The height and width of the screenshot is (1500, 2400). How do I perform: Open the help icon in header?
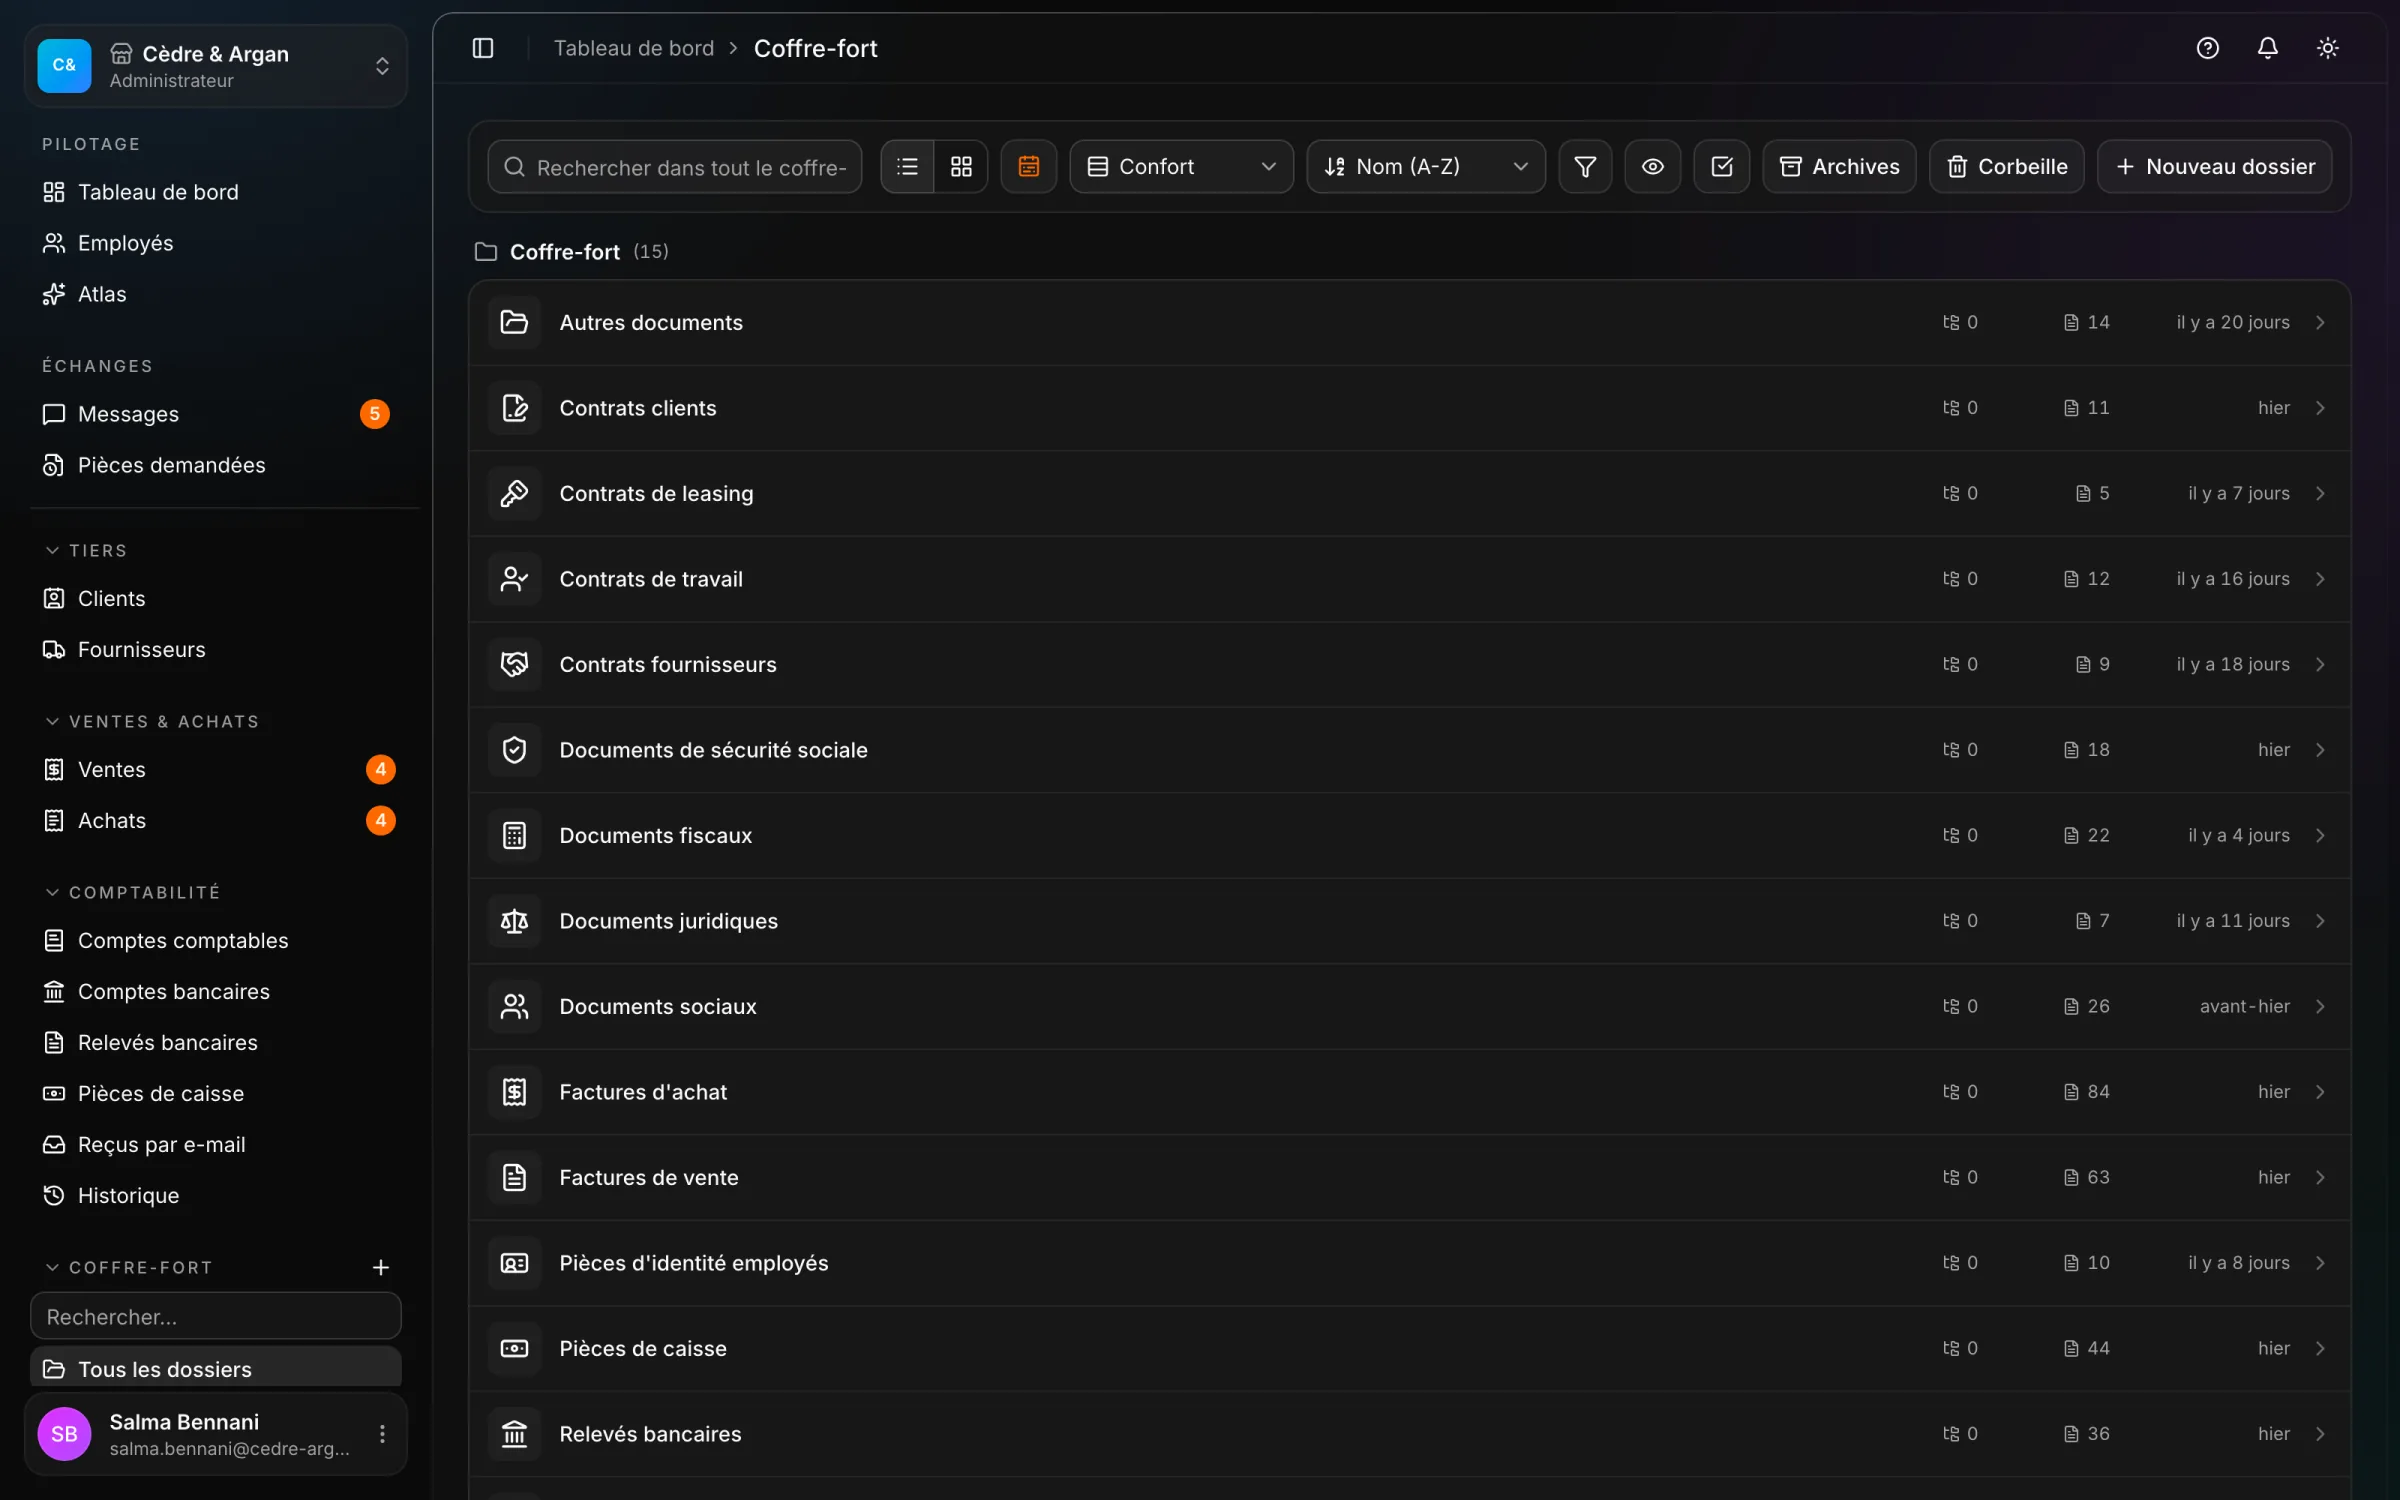pyautogui.click(x=2207, y=48)
